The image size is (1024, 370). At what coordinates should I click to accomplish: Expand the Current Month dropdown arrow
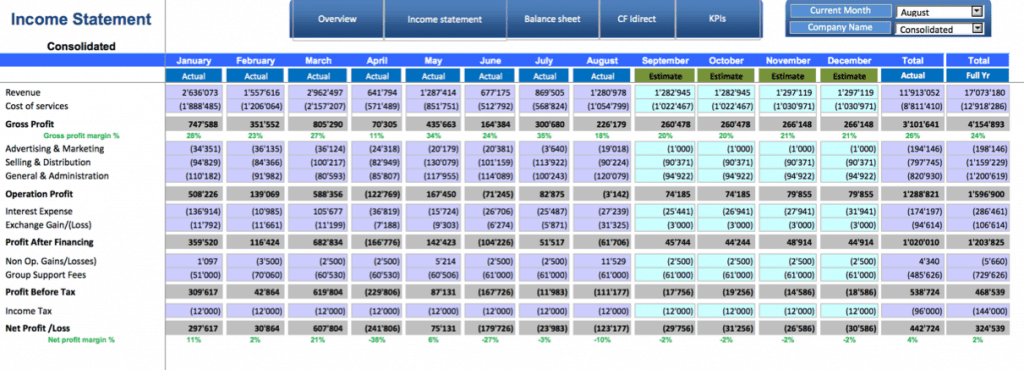coord(977,11)
